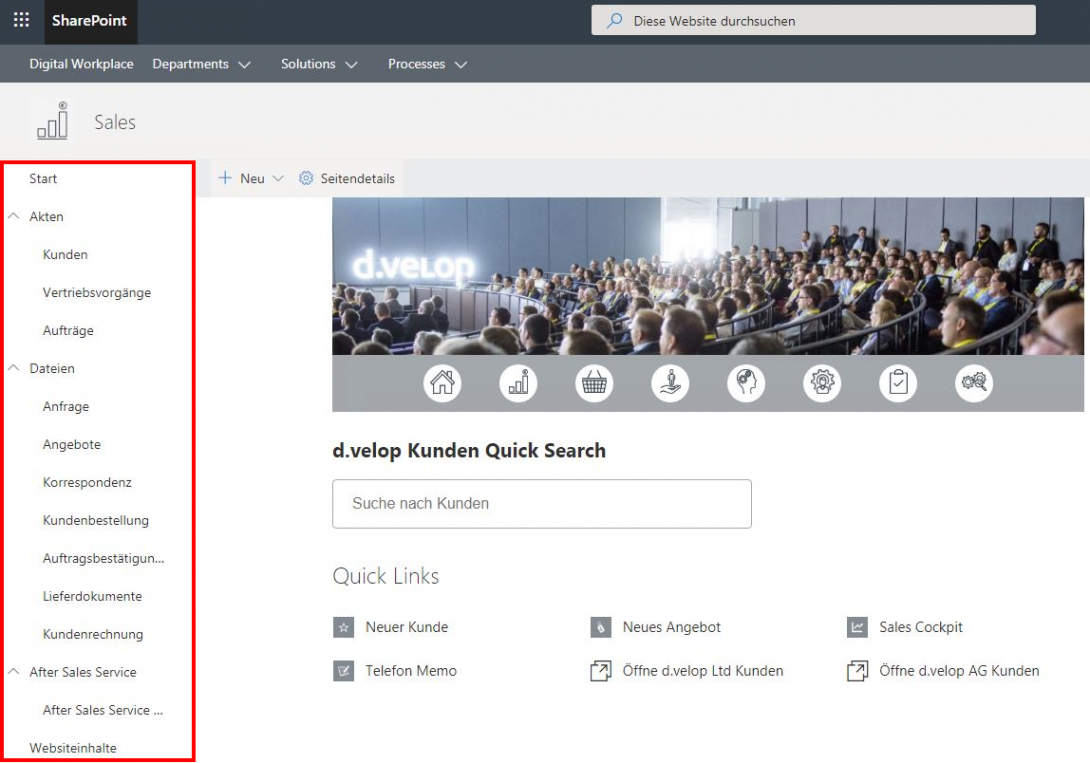This screenshot has height=763, width=1090.
Task: Click the chart icon beside Sales Cockpit
Action: click(858, 627)
